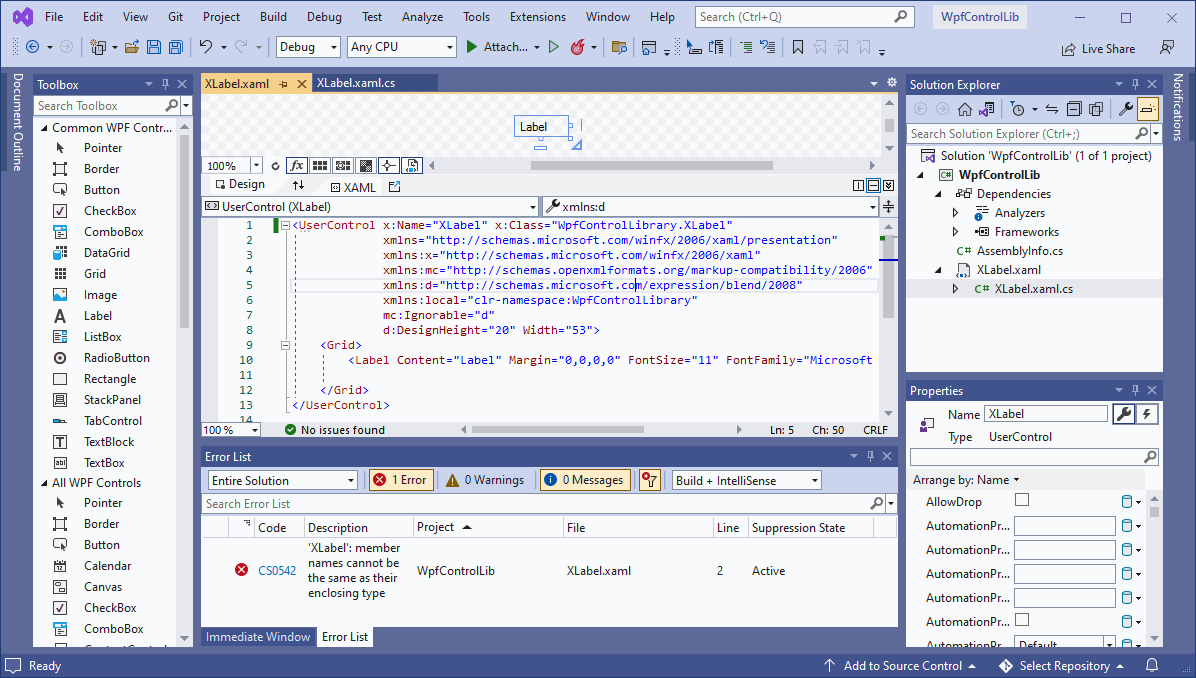This screenshot has width=1196, height=678.
Task: Click the Preview Selected Items icon
Action: coord(1147,109)
